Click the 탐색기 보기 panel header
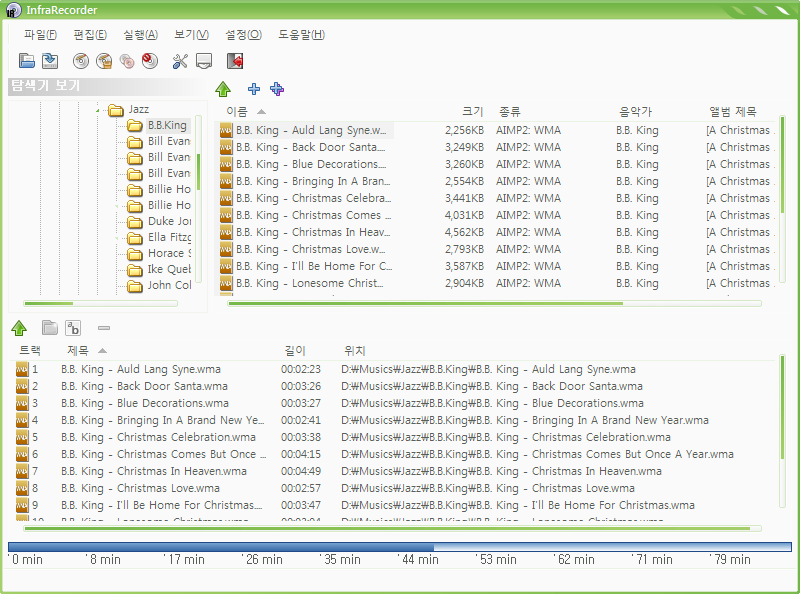 click(107, 86)
